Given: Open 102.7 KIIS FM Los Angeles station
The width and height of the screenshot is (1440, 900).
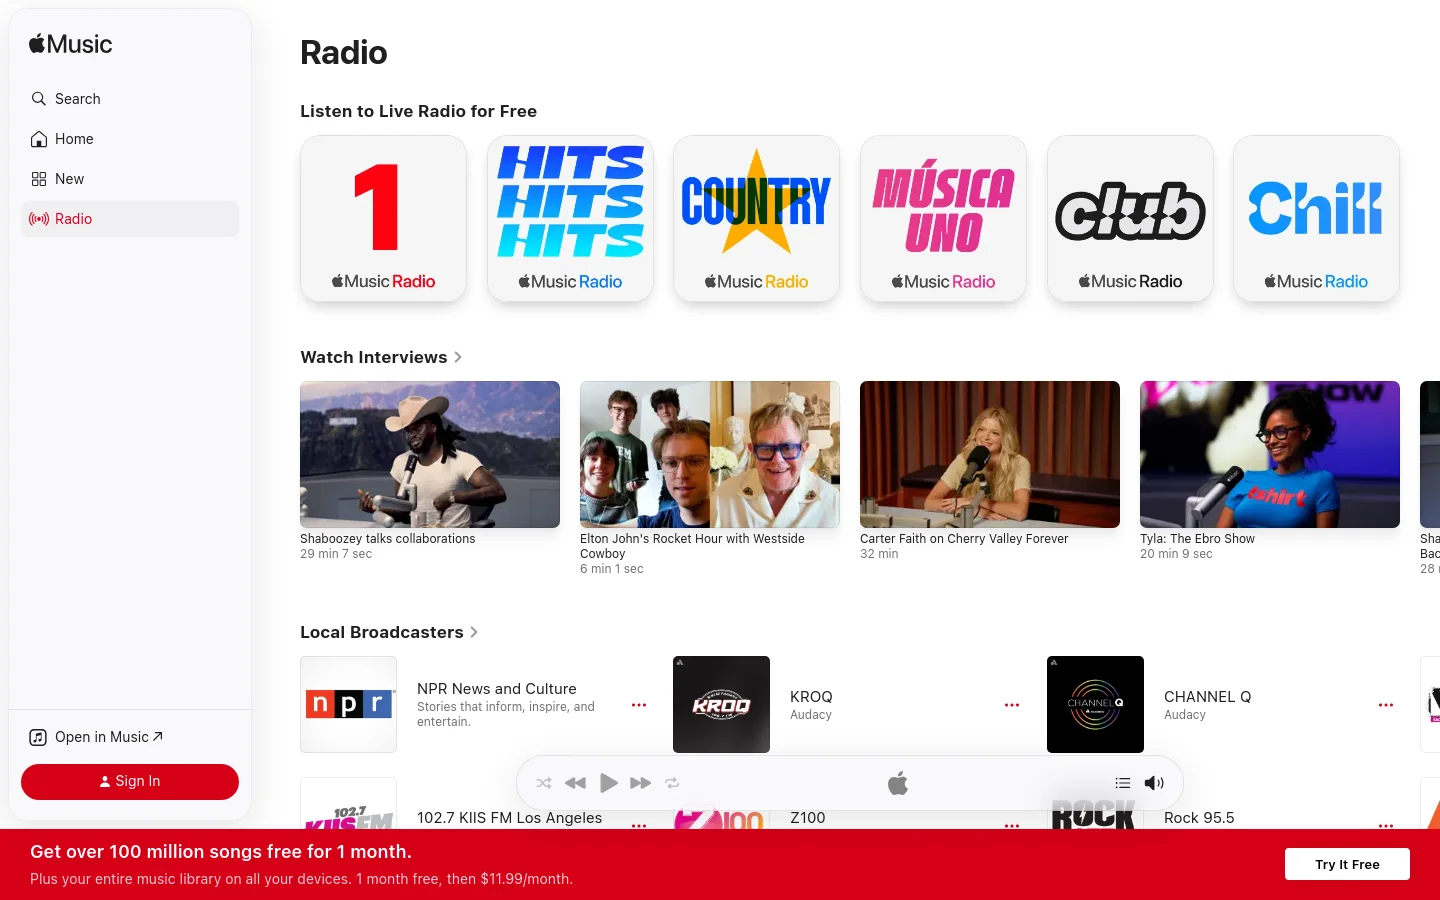Looking at the screenshot, I should (x=509, y=818).
